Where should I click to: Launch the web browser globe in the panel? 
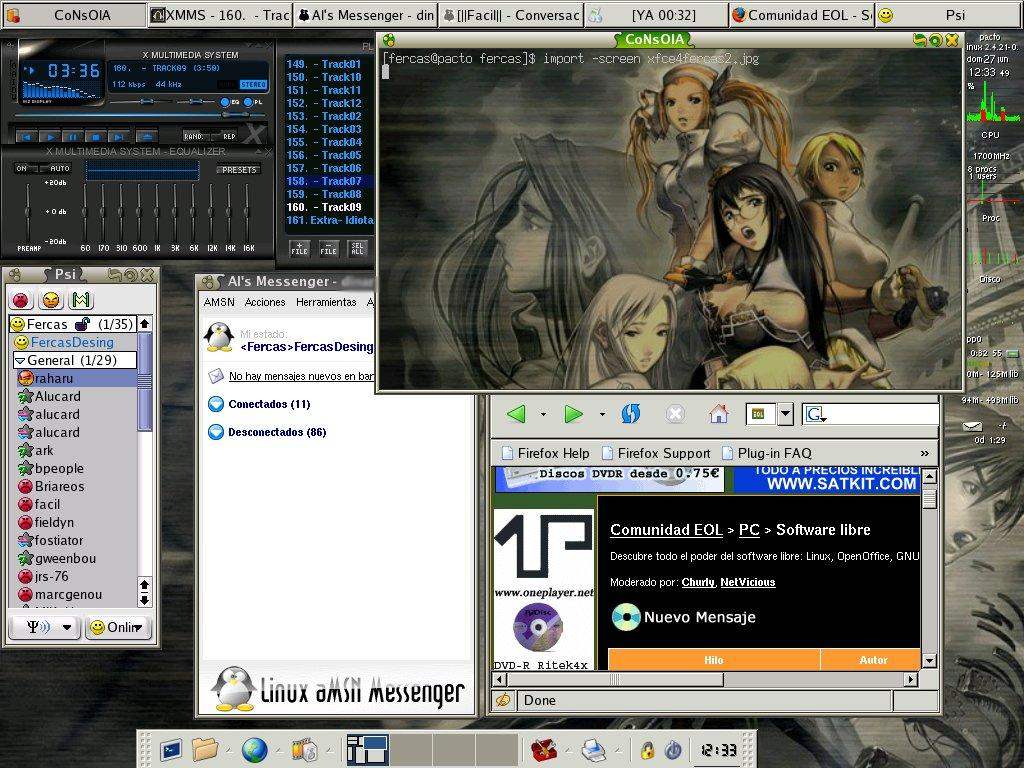tap(254, 749)
